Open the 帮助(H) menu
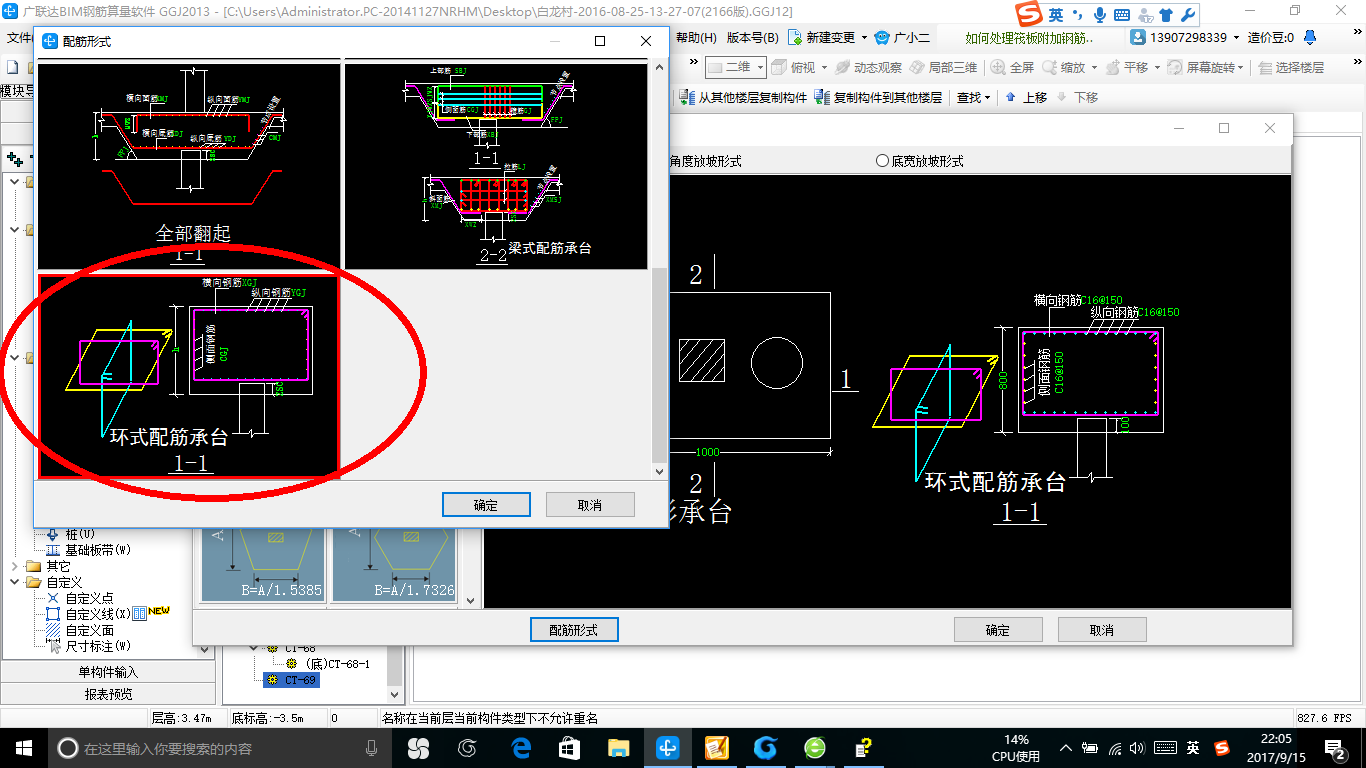The width and height of the screenshot is (1366, 768). tap(696, 37)
